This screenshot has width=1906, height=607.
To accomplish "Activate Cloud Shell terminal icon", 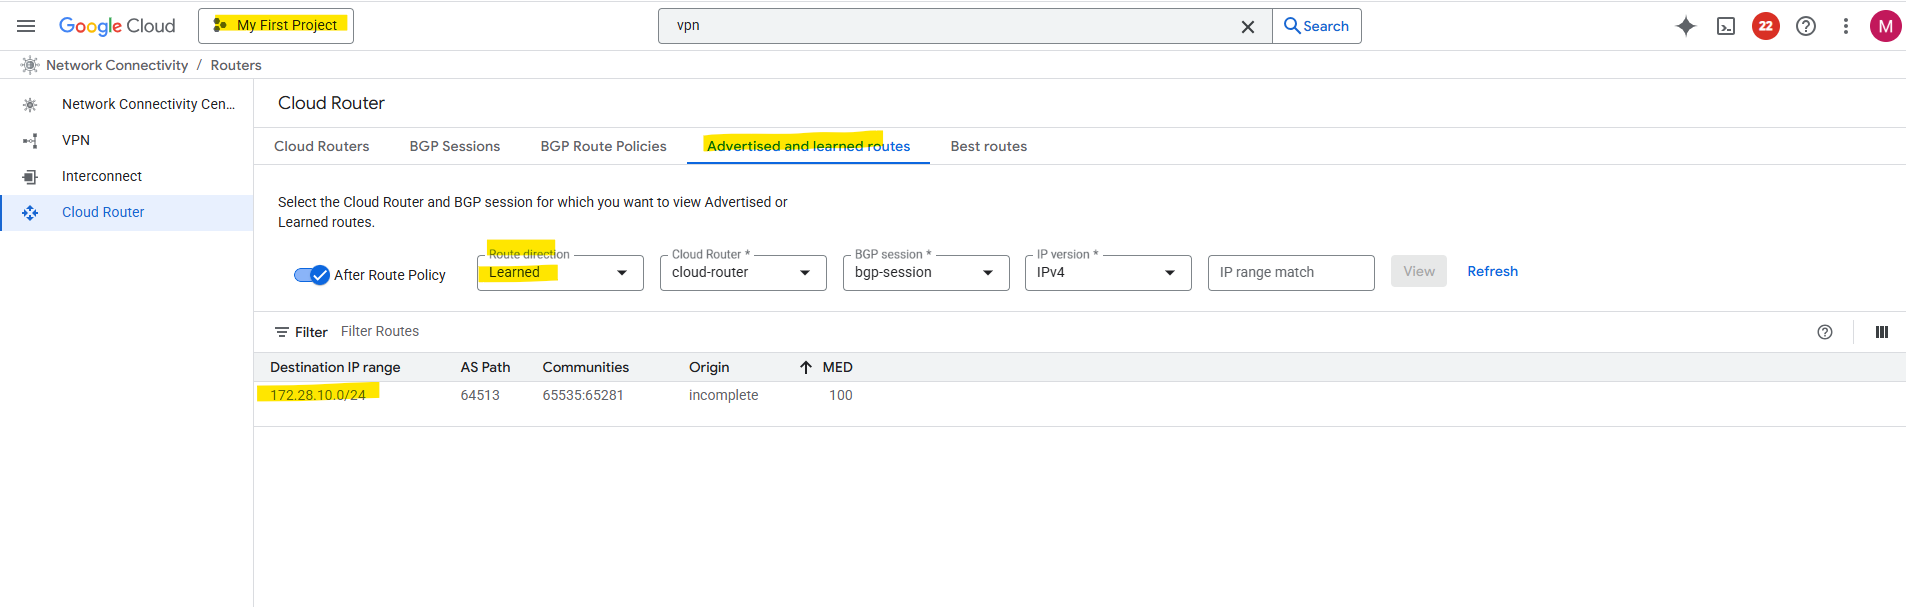I will [x=1726, y=26].
